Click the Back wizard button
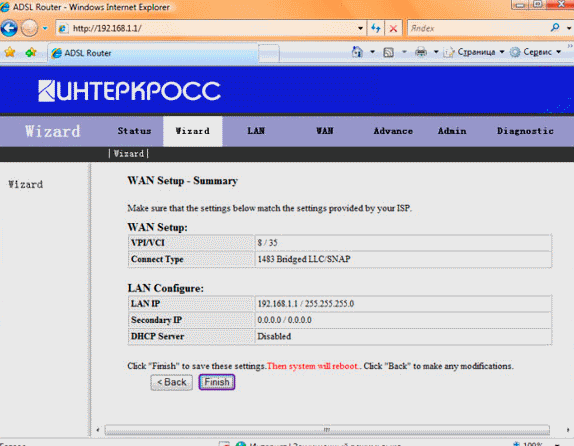Image resolution: width=574 pixels, height=446 pixels. click(172, 382)
